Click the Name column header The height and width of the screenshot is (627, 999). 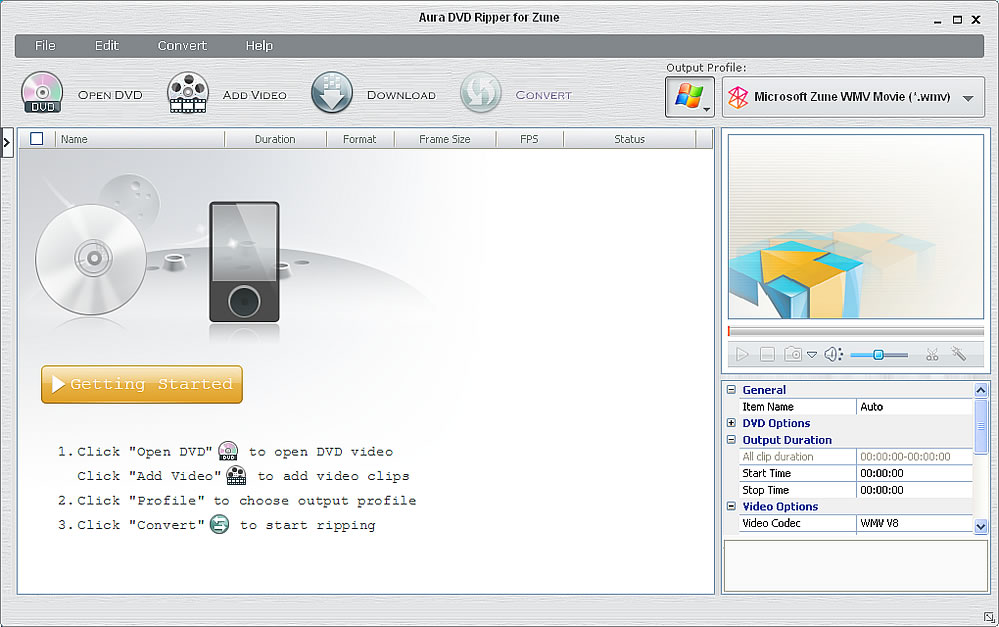[x=140, y=139]
